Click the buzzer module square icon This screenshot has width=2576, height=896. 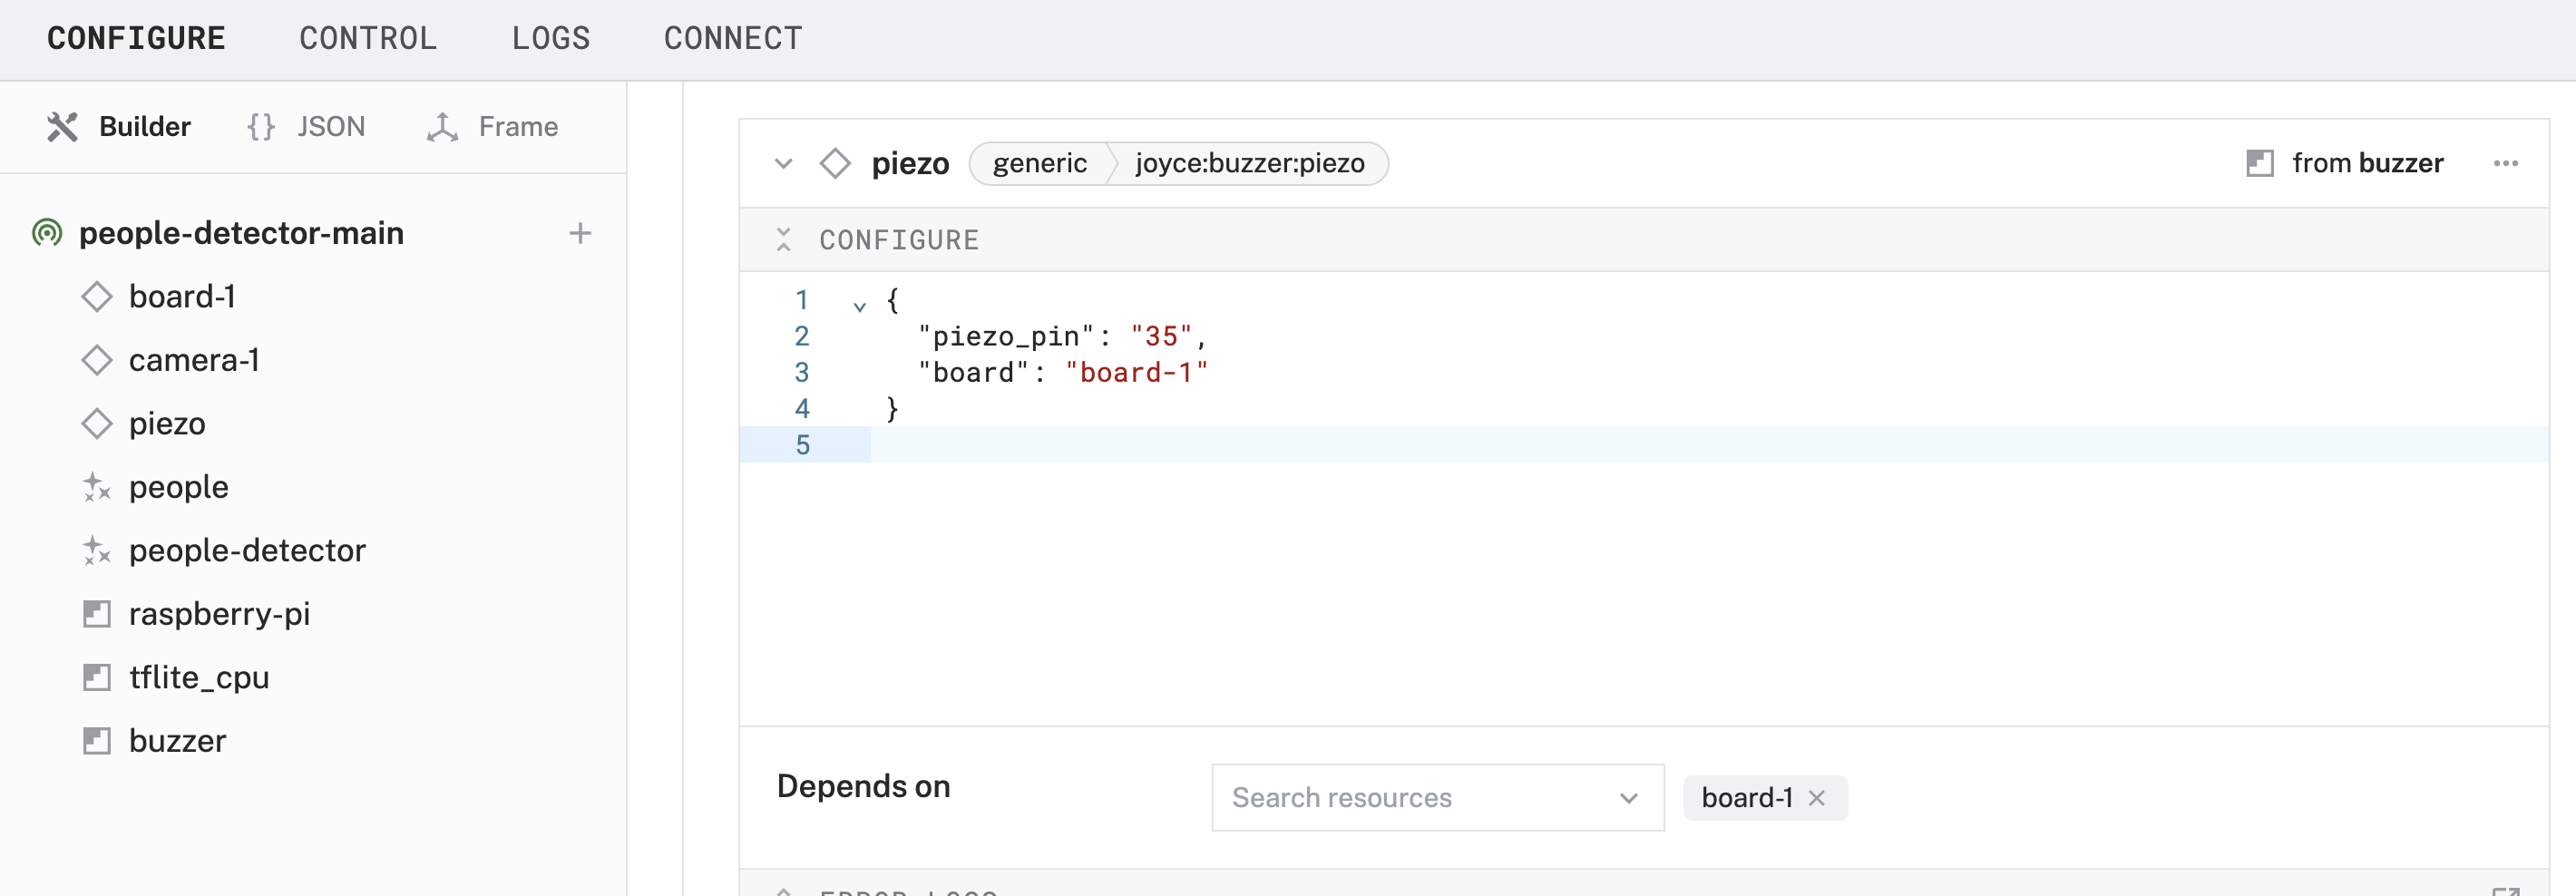click(x=97, y=741)
